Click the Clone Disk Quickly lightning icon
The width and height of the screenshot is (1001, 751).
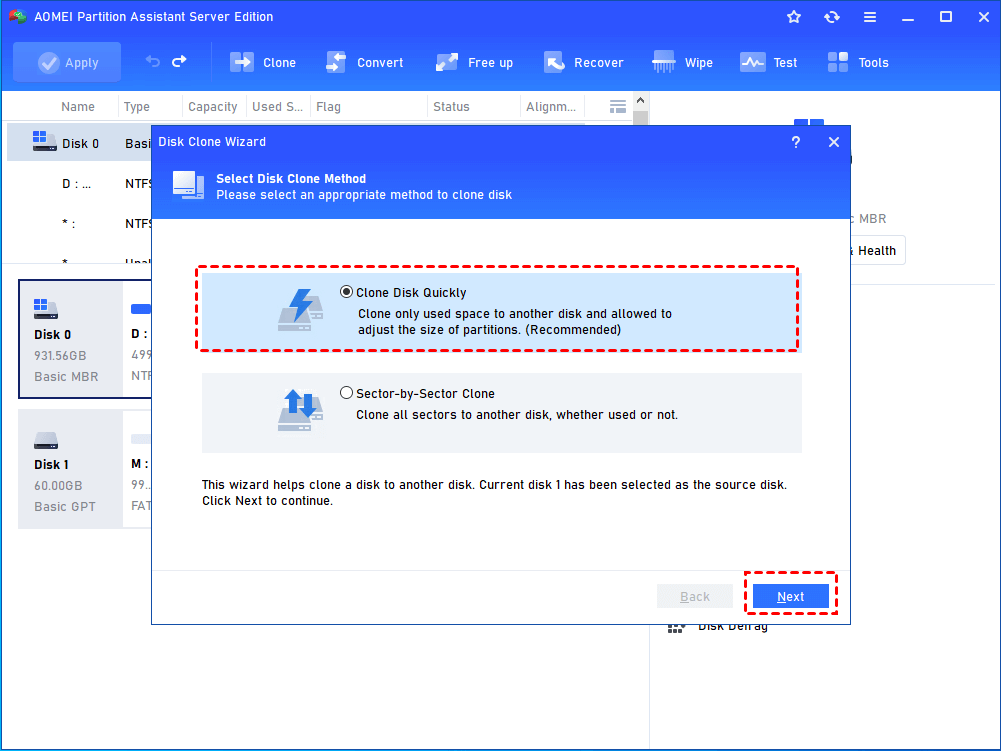point(301,310)
